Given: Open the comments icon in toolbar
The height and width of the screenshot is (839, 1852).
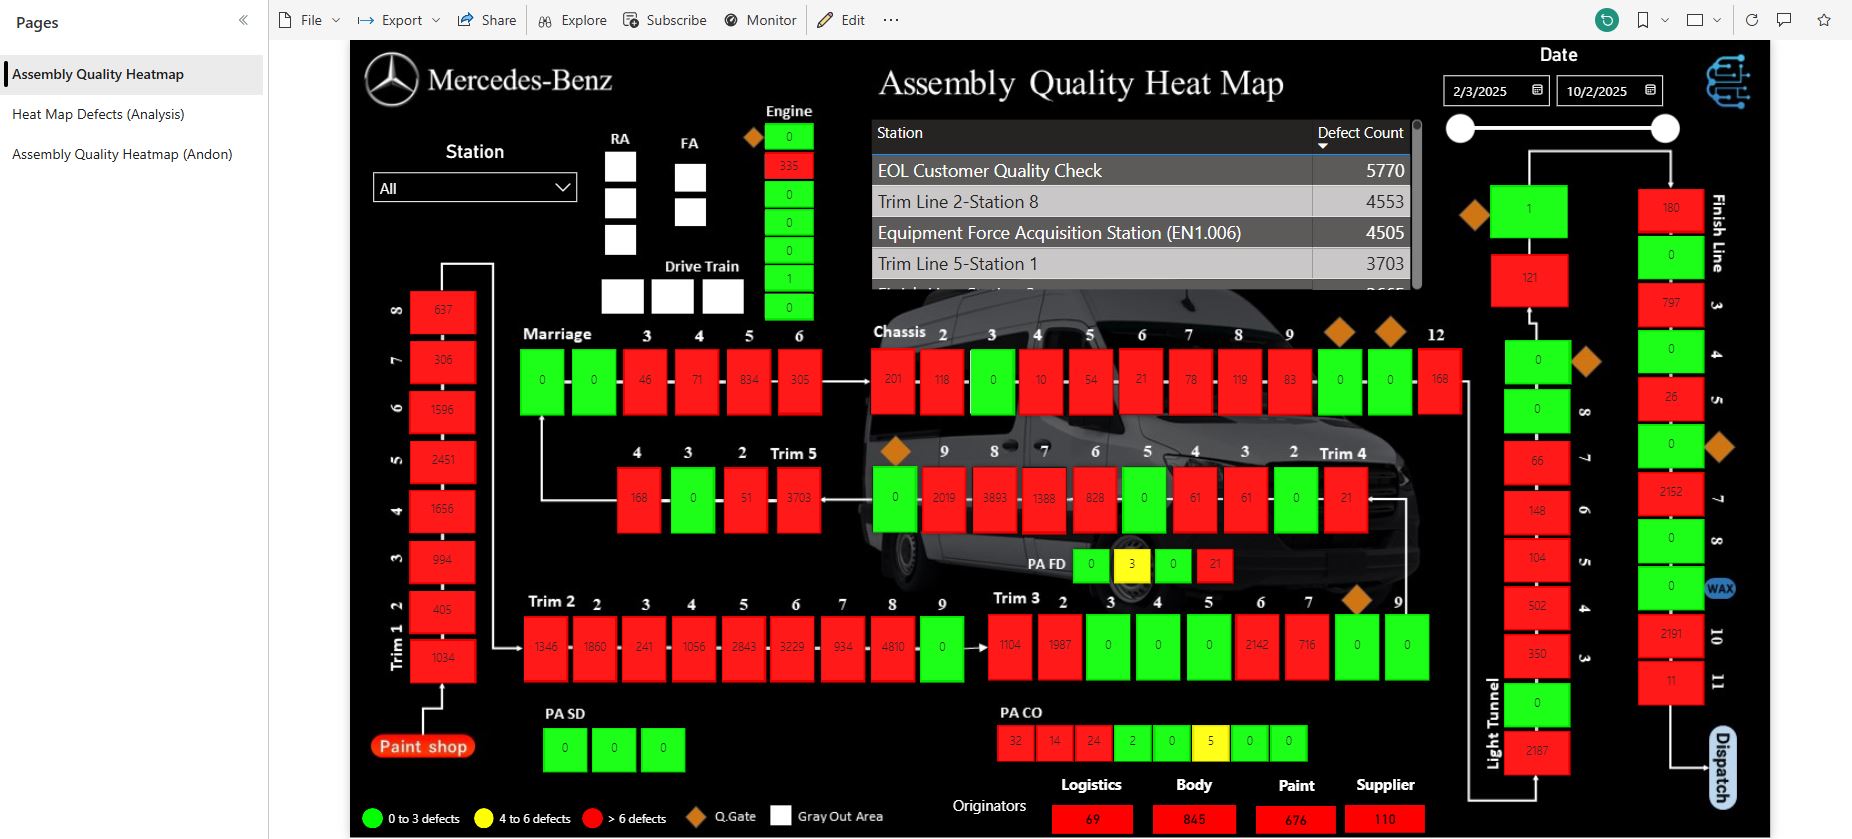Looking at the screenshot, I should [x=1784, y=20].
